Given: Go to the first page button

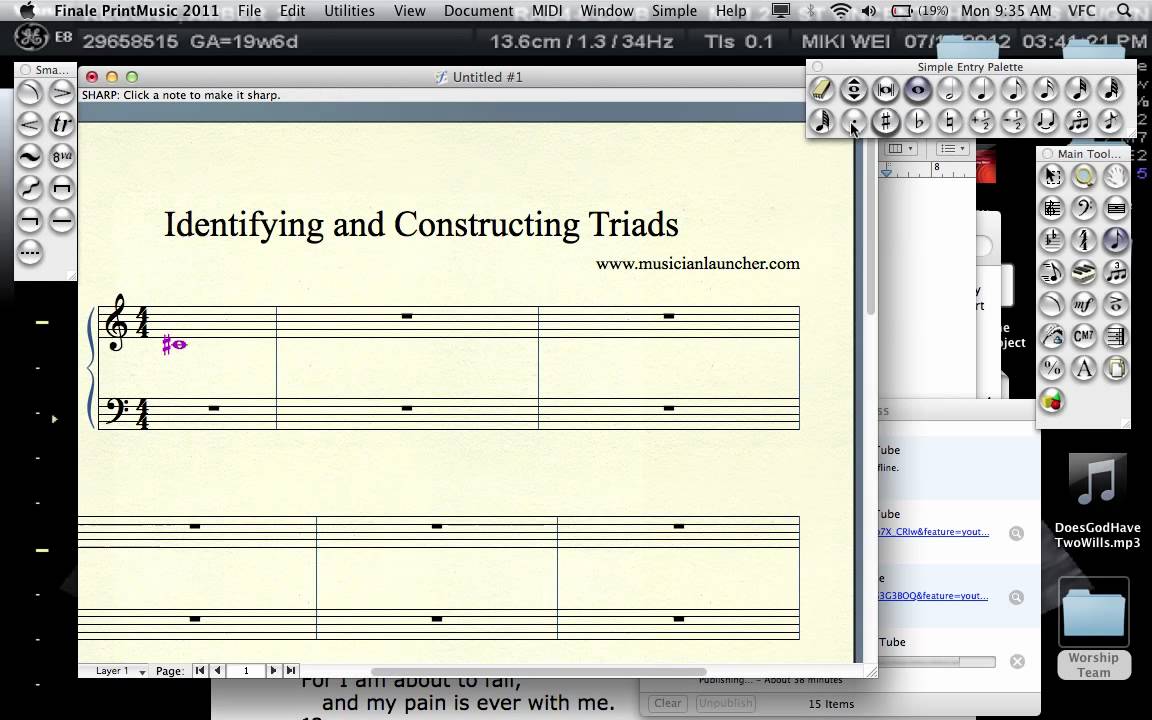Looking at the screenshot, I should [200, 670].
